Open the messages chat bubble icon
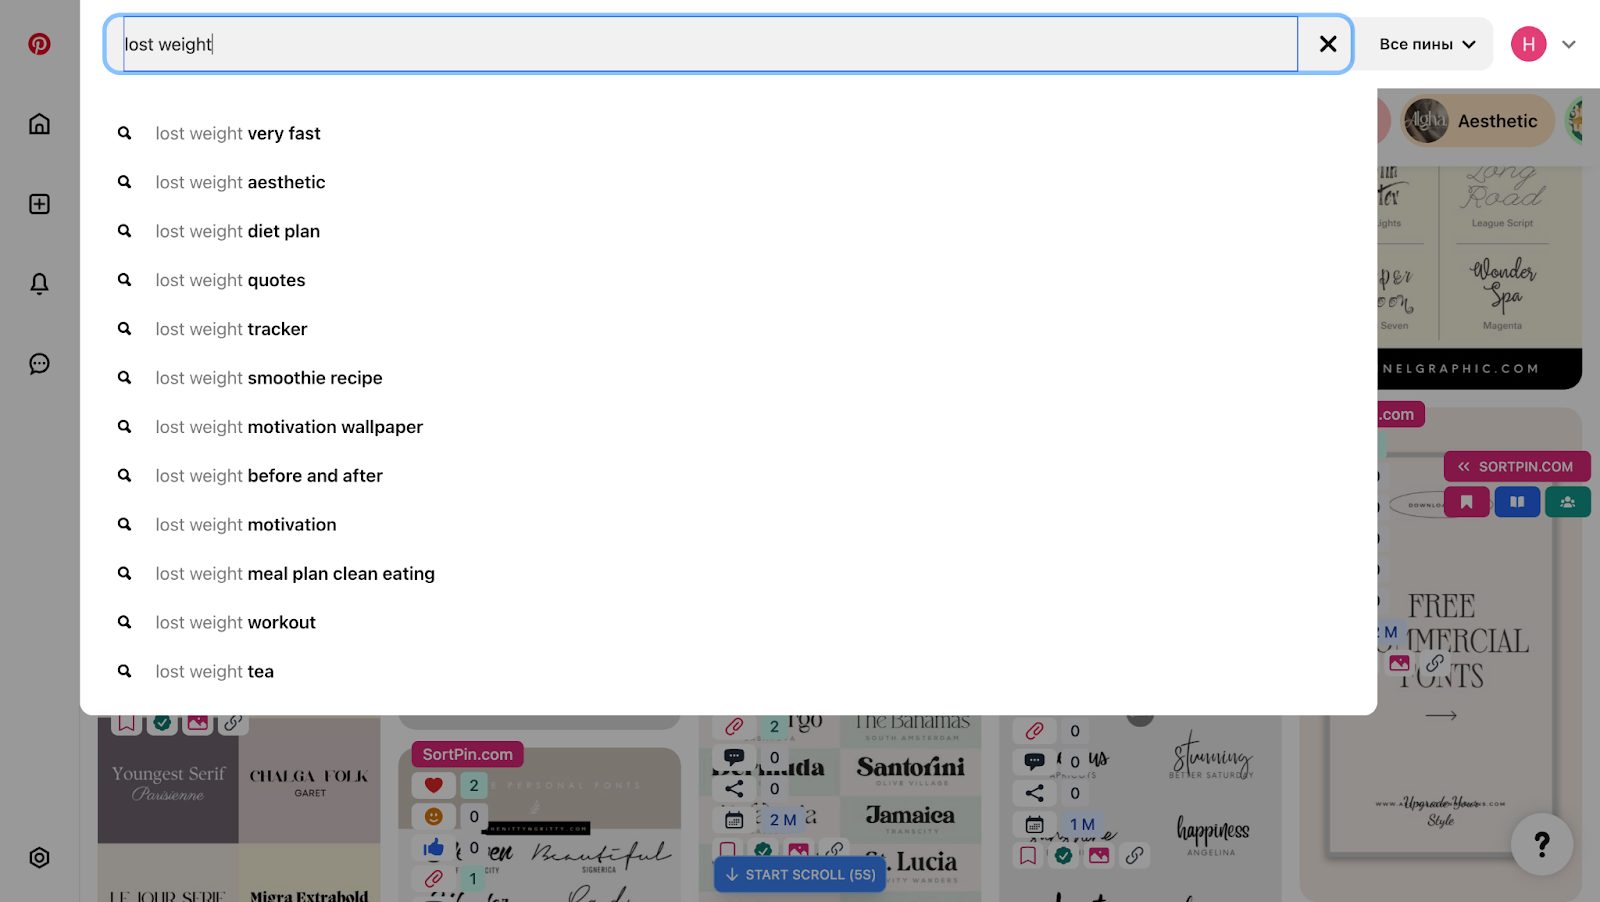This screenshot has height=902, width=1600. (x=39, y=364)
